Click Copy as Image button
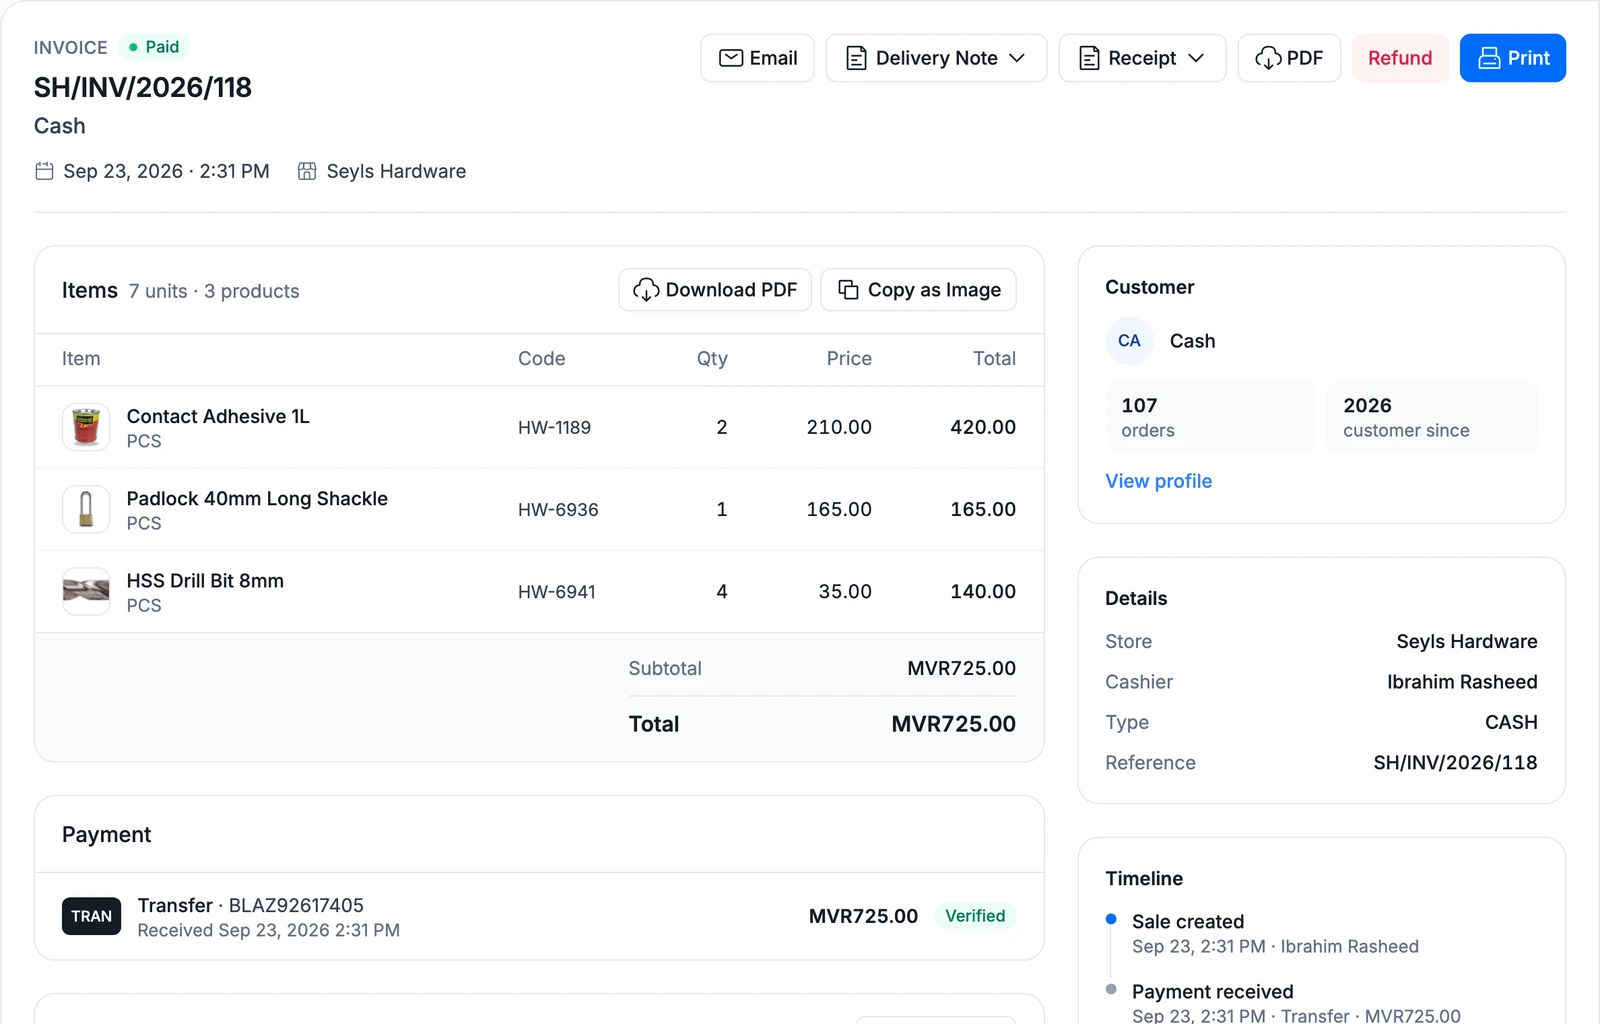Screen dimensions: 1600x1024 918,290
